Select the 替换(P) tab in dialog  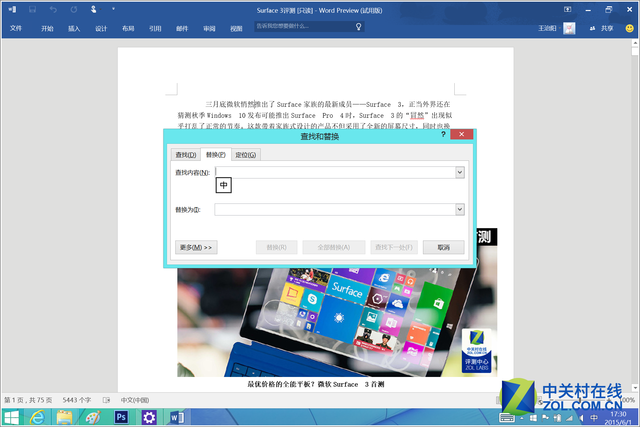[216, 154]
